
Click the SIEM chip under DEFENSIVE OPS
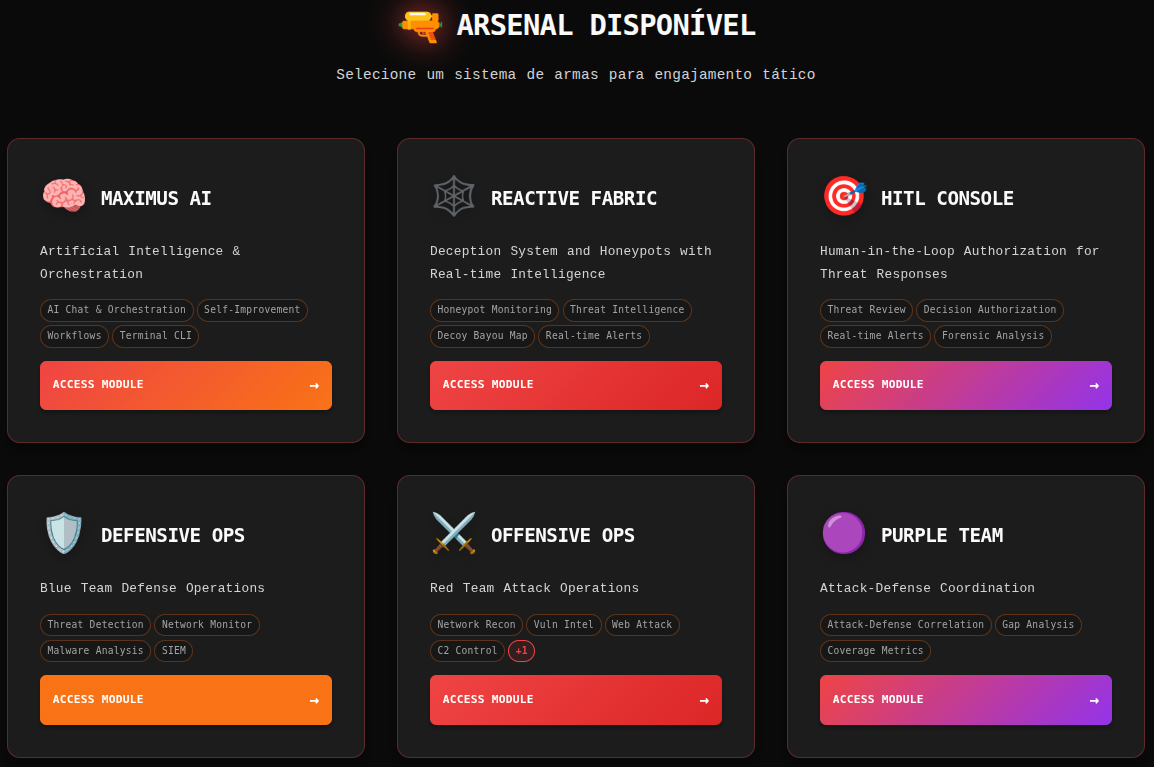coord(173,651)
